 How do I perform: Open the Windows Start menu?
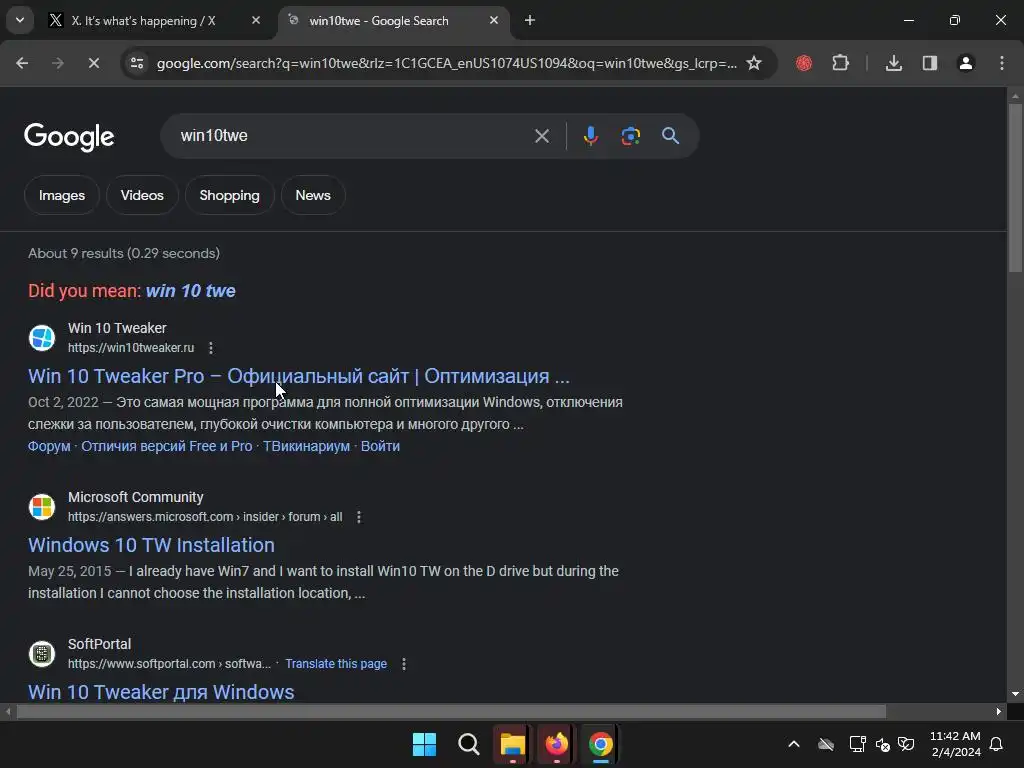point(424,744)
